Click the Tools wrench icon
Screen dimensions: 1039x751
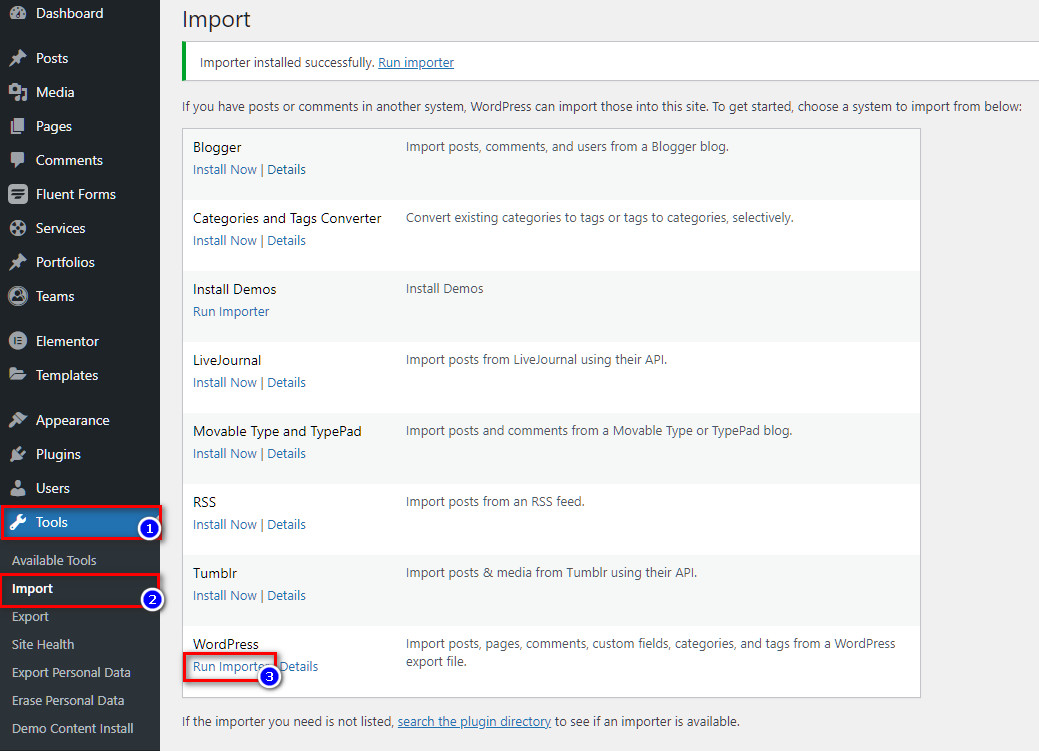[x=18, y=522]
